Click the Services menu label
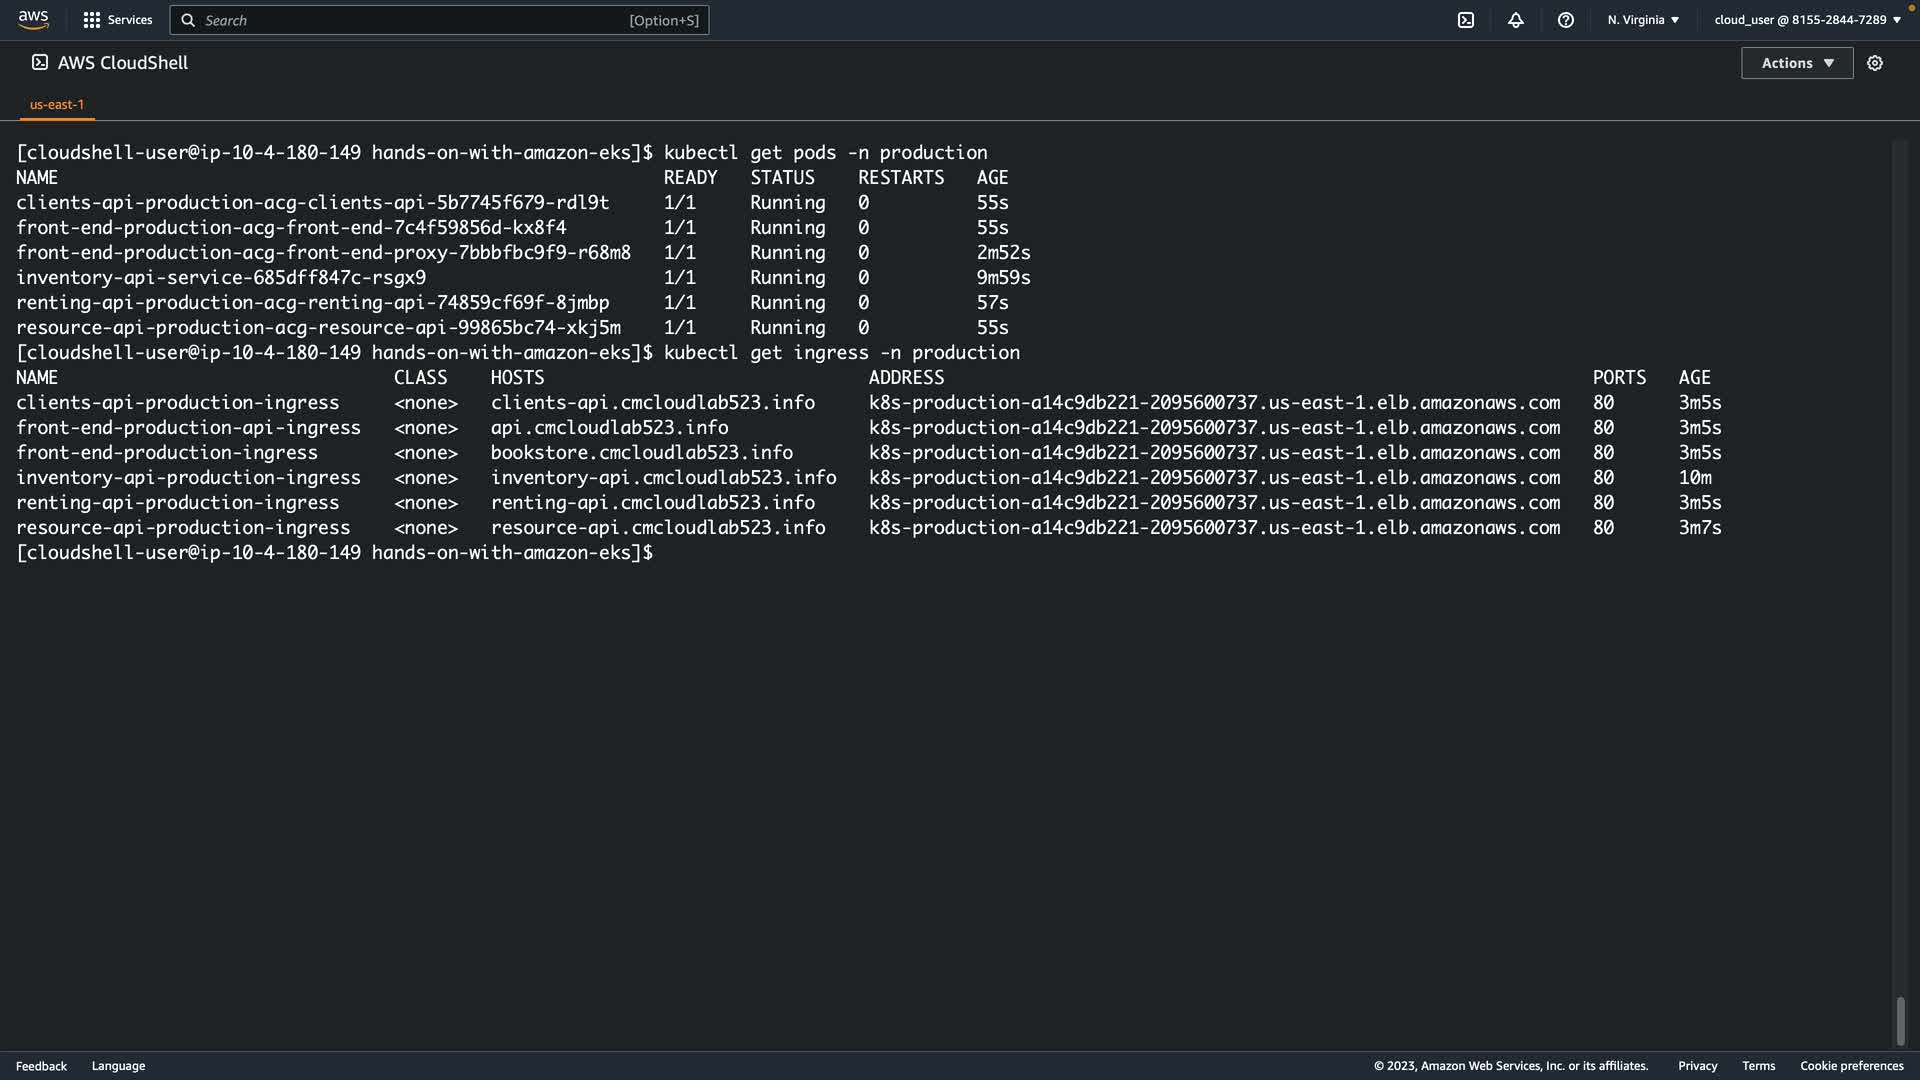 130,20
